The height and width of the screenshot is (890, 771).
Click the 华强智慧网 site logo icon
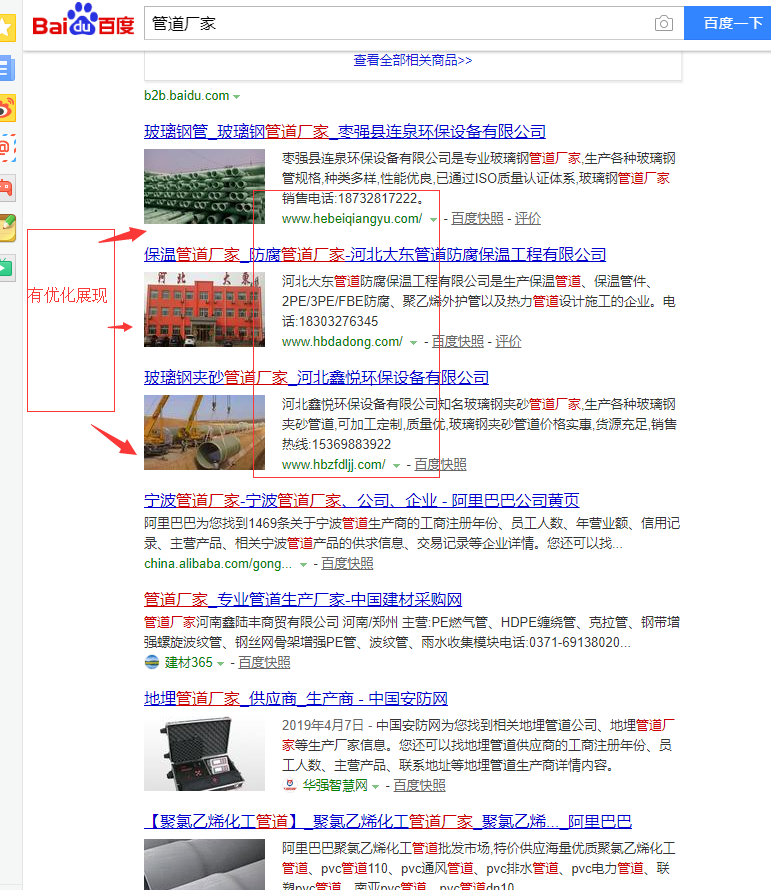point(290,784)
